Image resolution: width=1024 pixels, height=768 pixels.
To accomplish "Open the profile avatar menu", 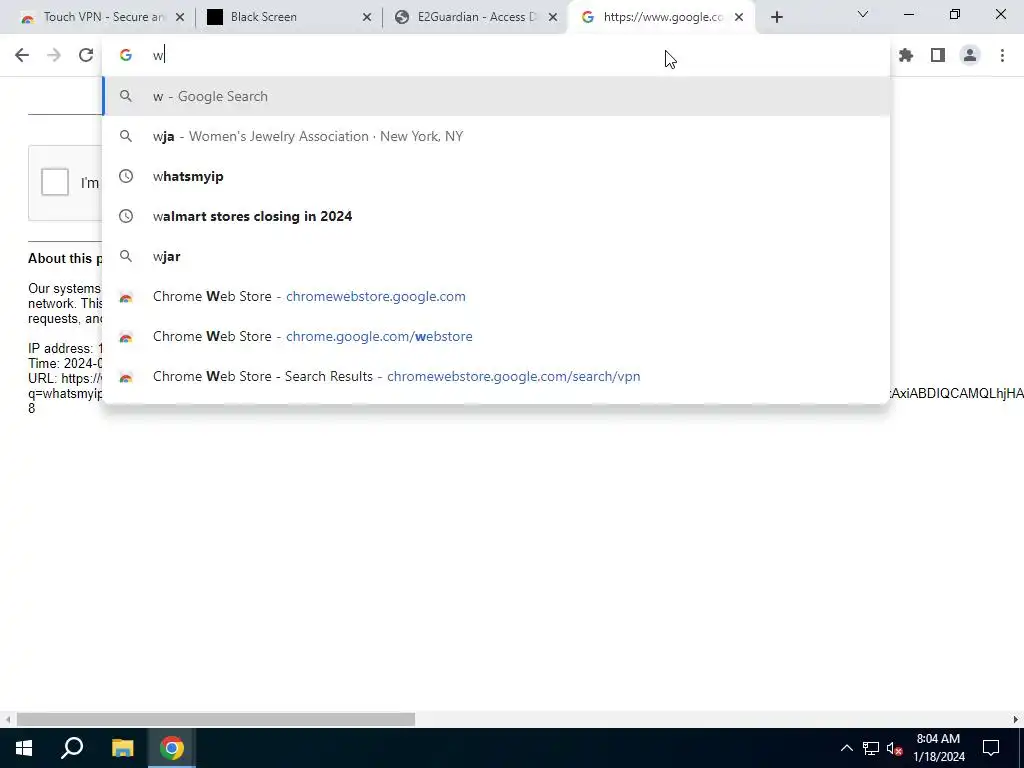I will click(x=970, y=56).
